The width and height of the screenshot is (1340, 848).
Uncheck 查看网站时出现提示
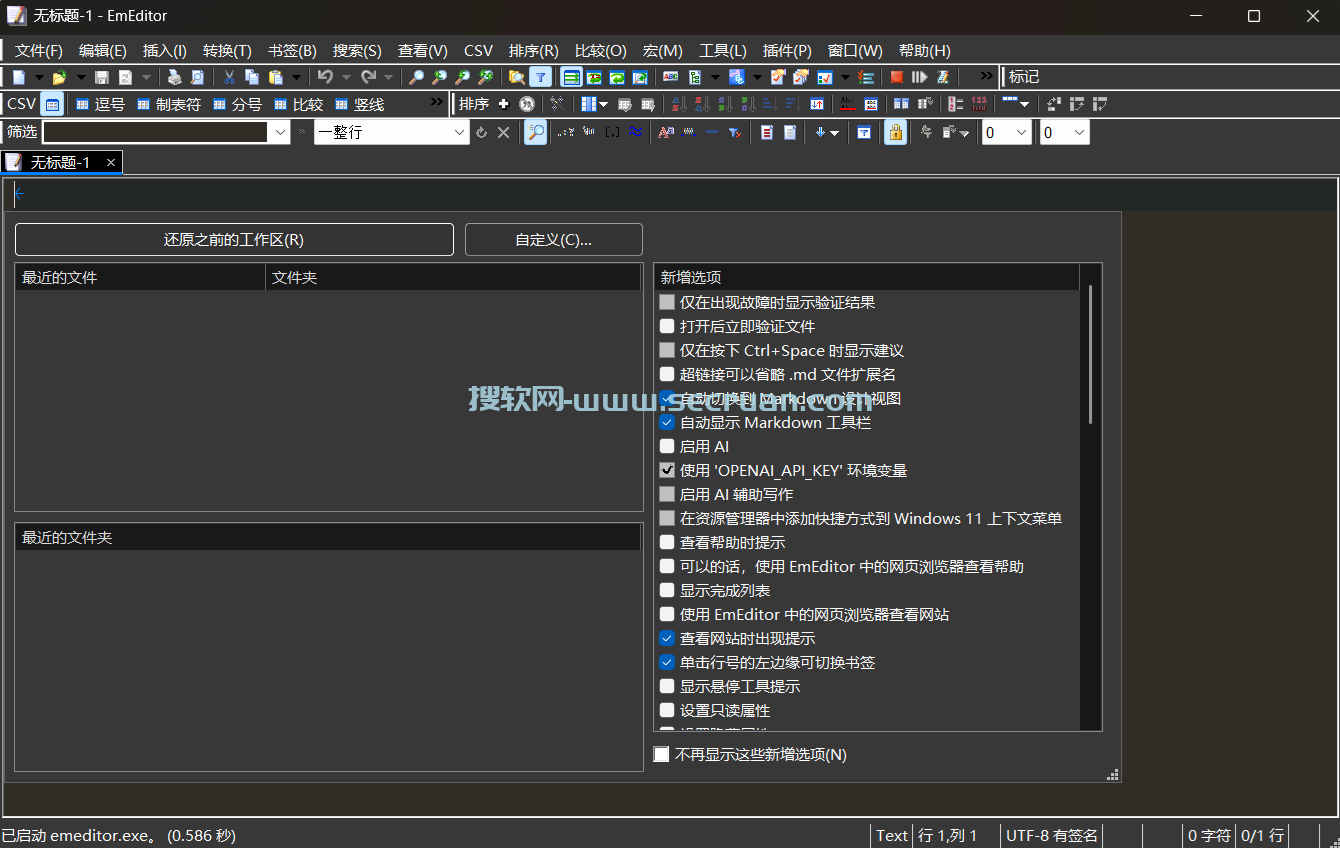pos(667,638)
